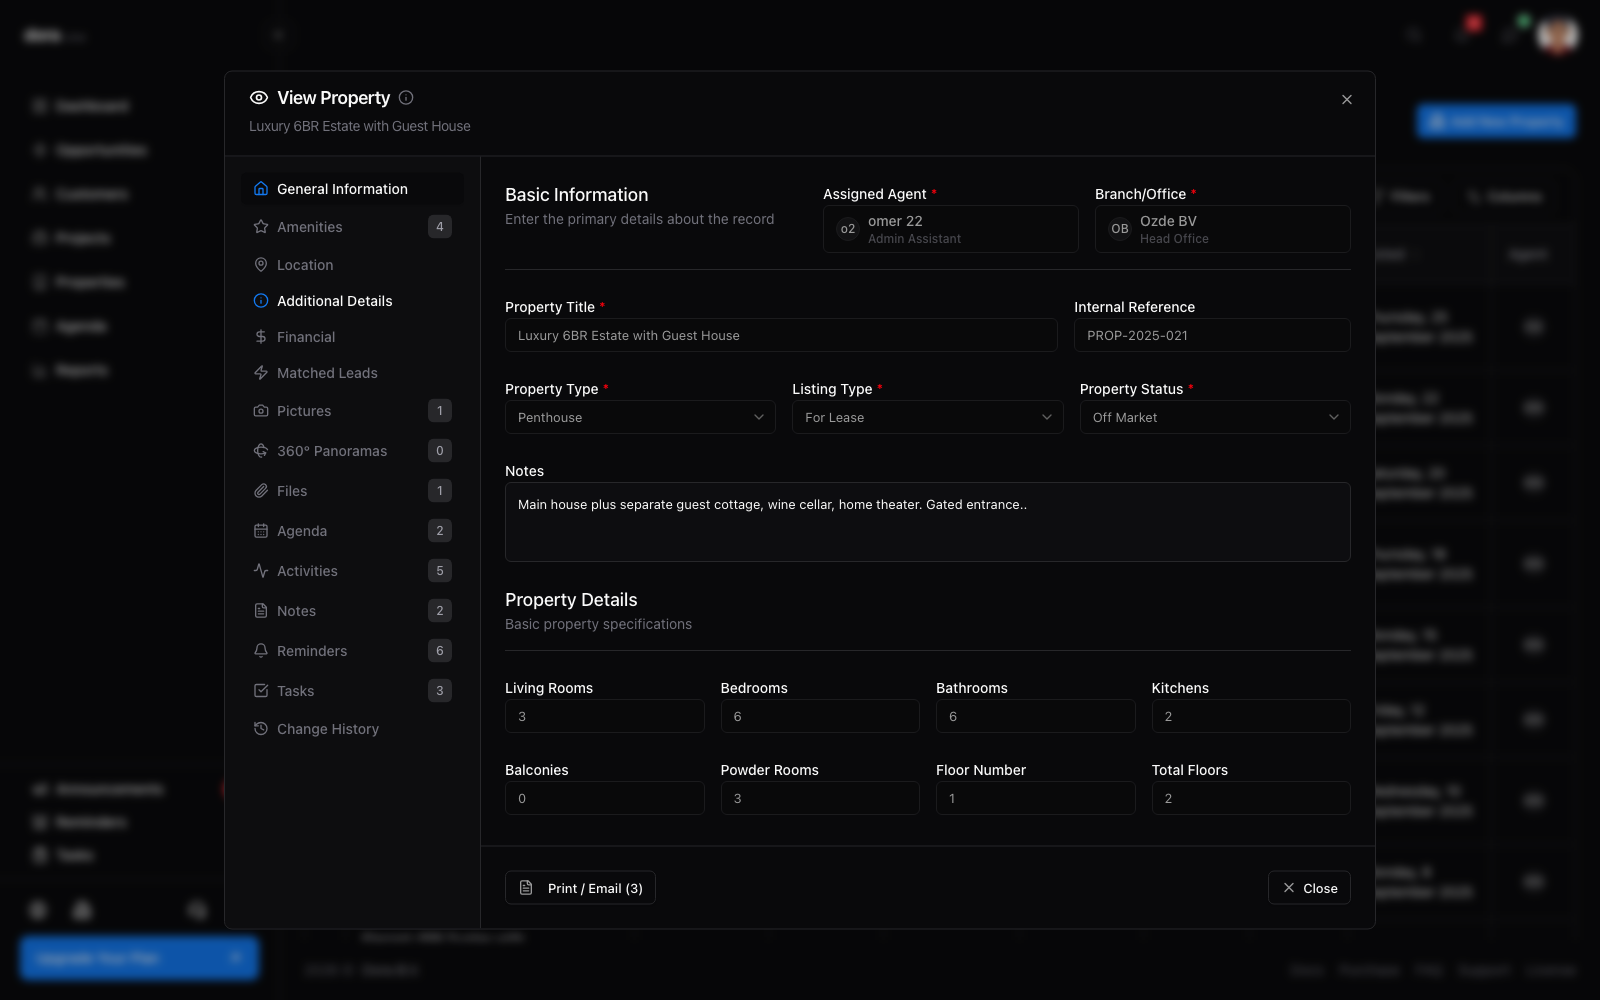The height and width of the screenshot is (1000, 1600).
Task: Click the Living Rooms field
Action: (x=604, y=716)
